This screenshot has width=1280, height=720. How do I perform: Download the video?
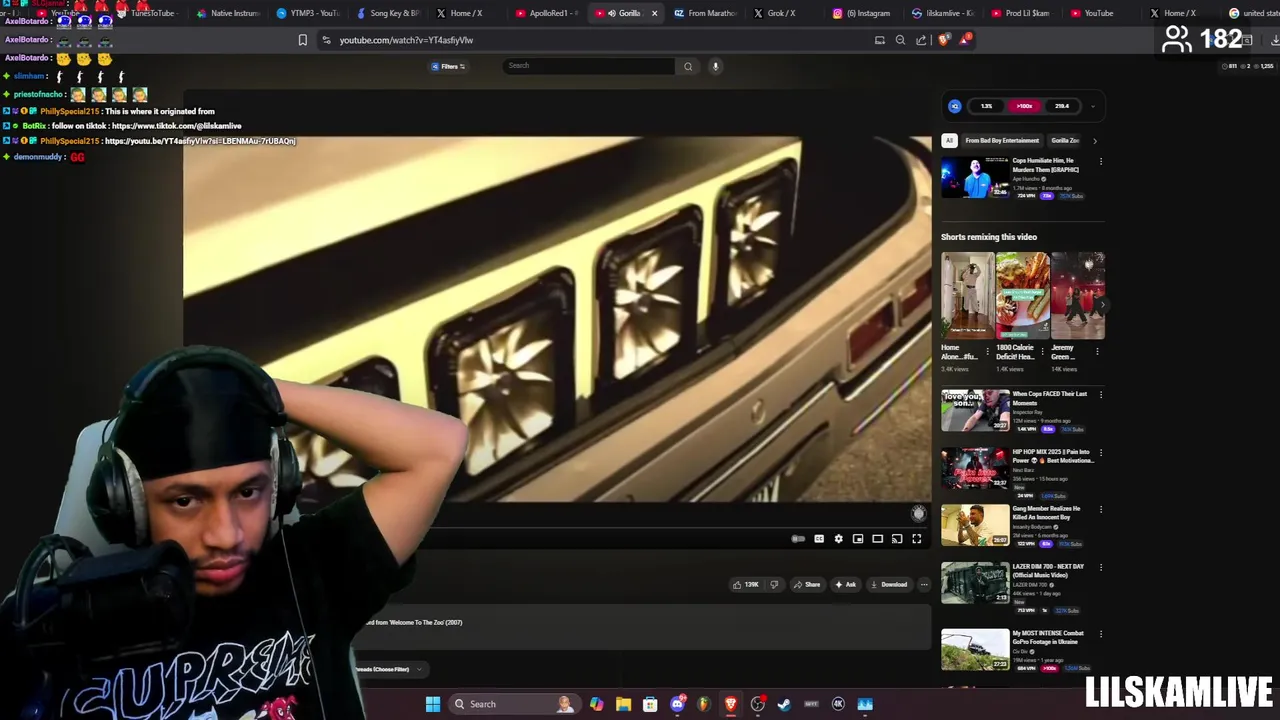[889, 585]
